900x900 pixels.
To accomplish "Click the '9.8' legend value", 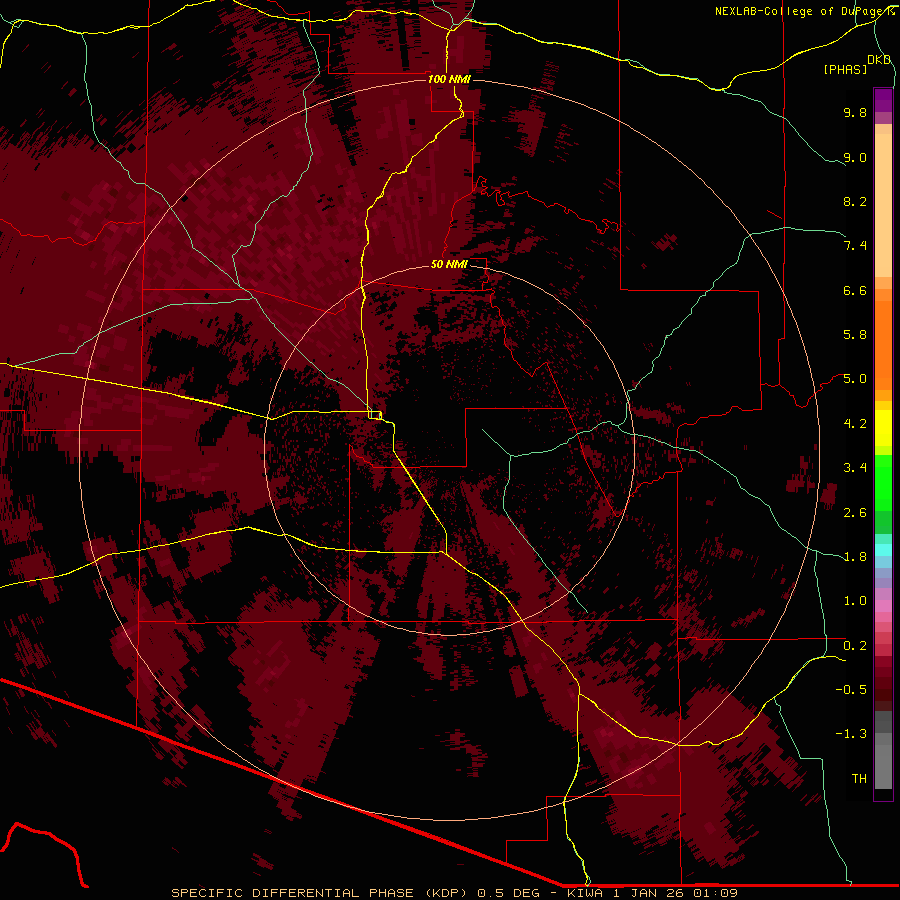I will [855, 112].
